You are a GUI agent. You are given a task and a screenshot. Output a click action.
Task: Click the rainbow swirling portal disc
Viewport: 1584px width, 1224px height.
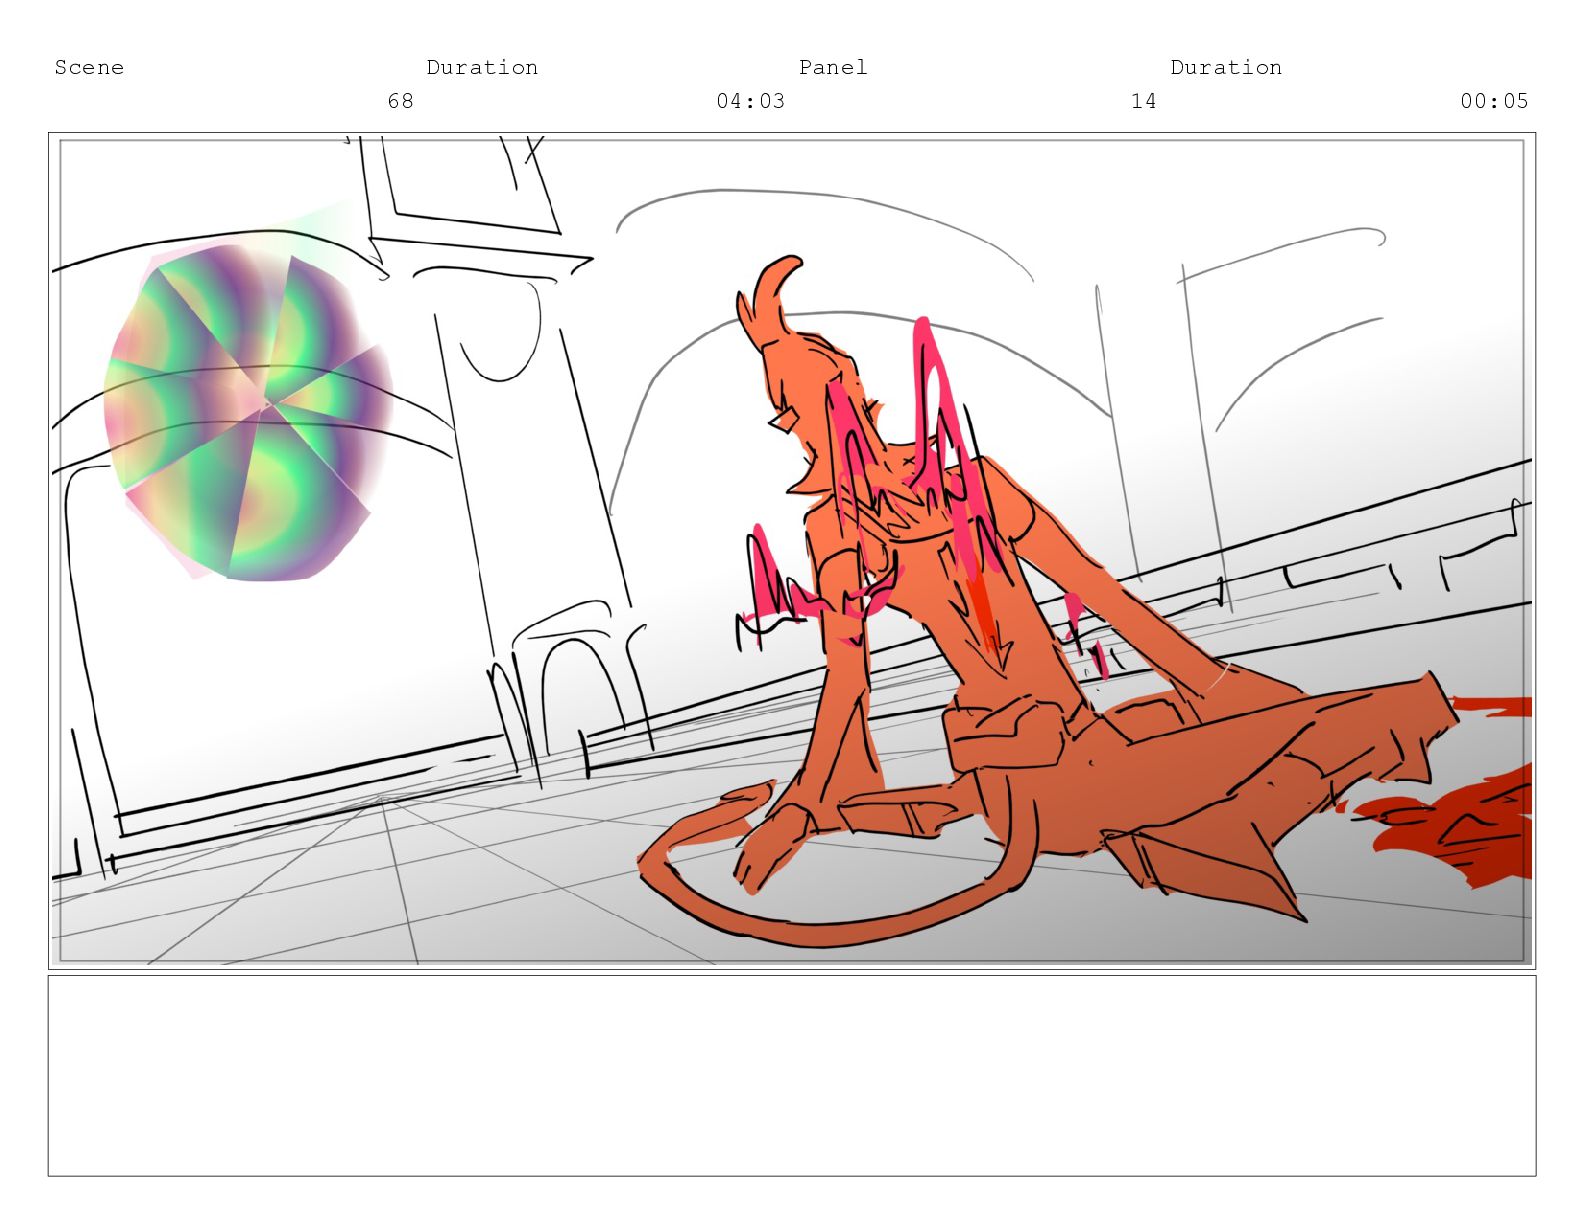pyautogui.click(x=246, y=412)
